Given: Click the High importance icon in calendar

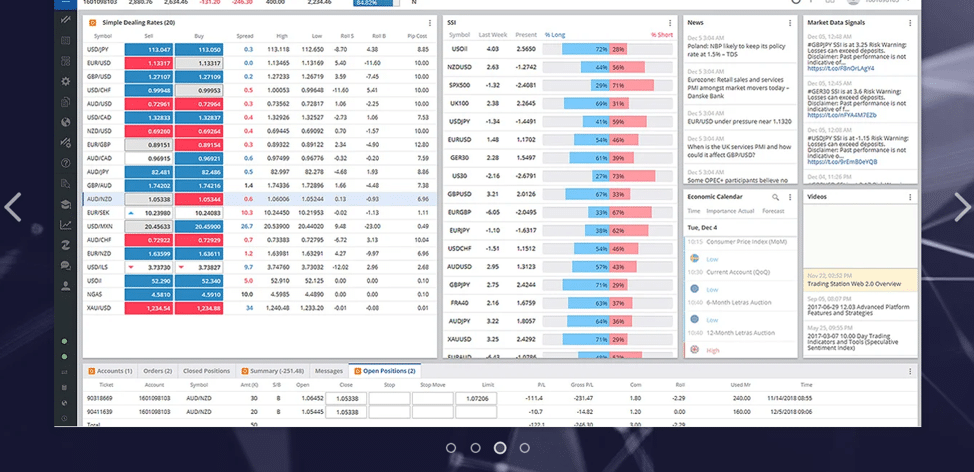Looking at the screenshot, I should (x=694, y=350).
